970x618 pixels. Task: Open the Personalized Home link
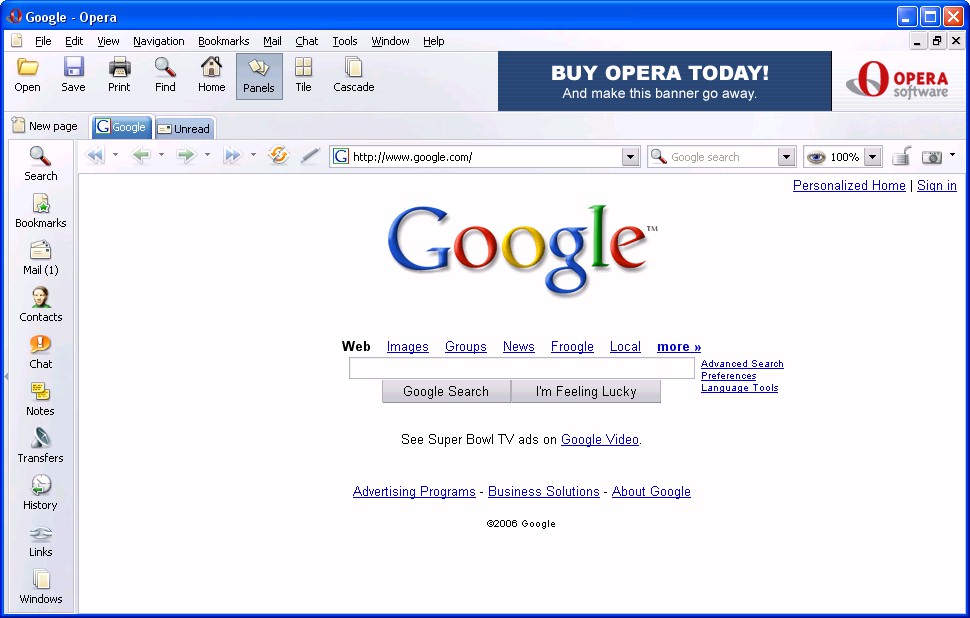849,186
